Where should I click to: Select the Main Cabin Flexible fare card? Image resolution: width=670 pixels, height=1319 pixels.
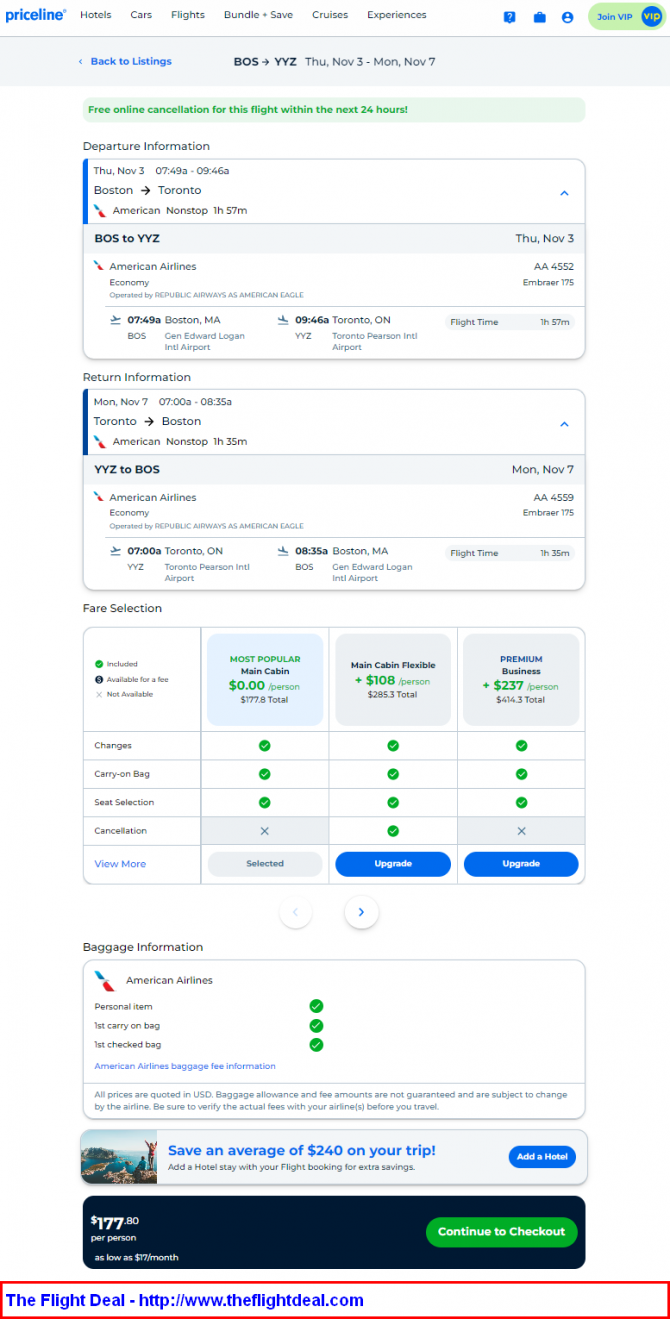click(x=393, y=679)
